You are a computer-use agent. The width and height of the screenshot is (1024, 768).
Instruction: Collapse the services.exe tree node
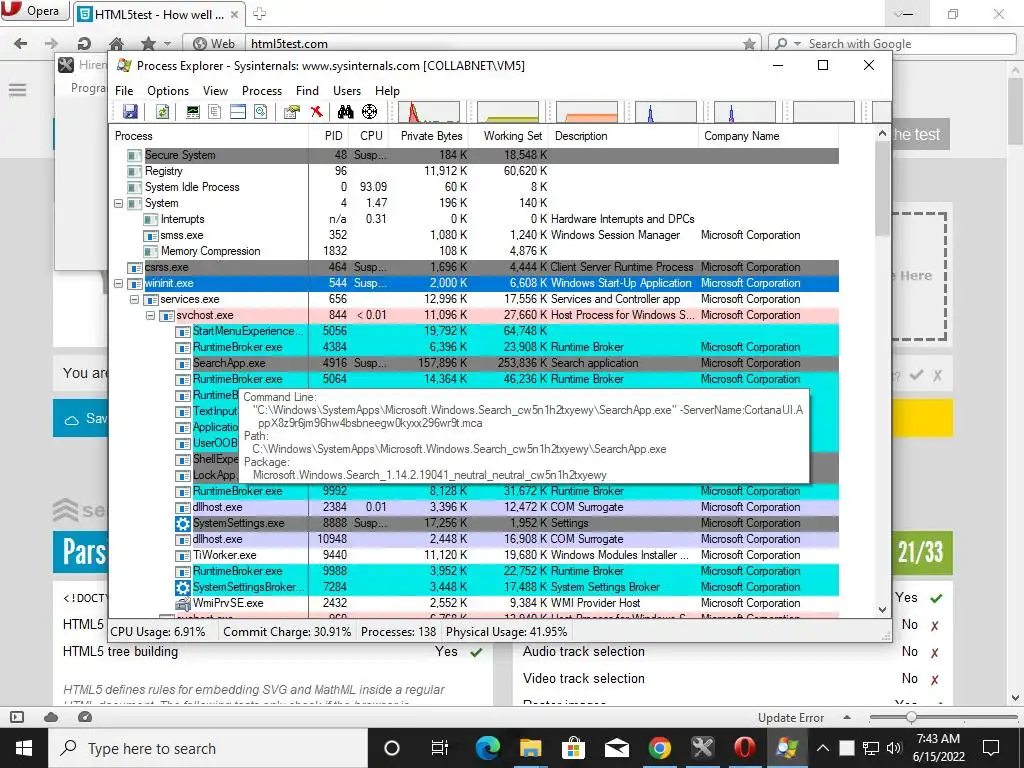pyautogui.click(x=135, y=299)
